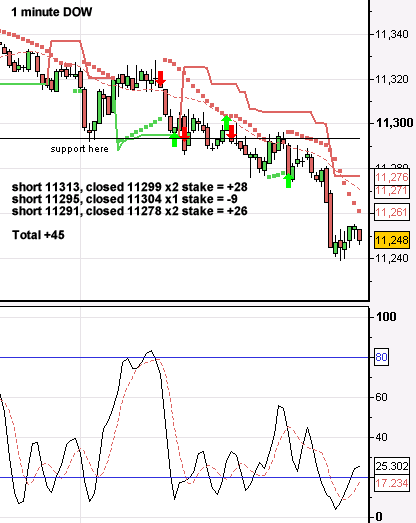The width and height of the screenshot is (416, 523).
Task: Select the 11,340 price axis label
Action: click(392, 34)
